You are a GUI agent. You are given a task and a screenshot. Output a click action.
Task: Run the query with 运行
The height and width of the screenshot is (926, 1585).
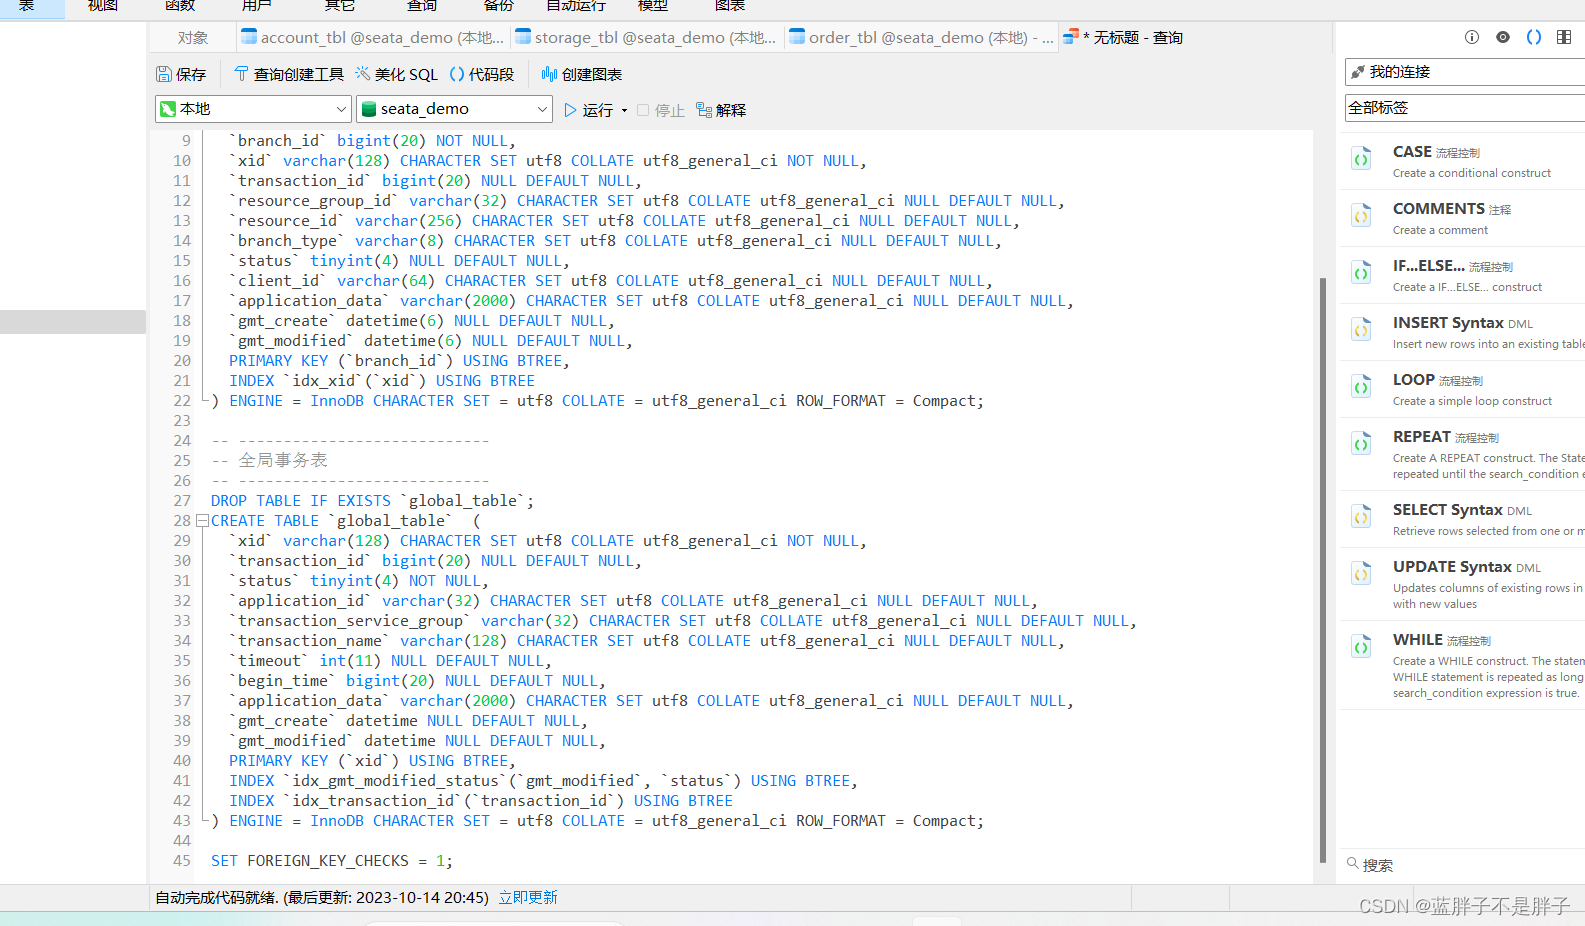(589, 110)
